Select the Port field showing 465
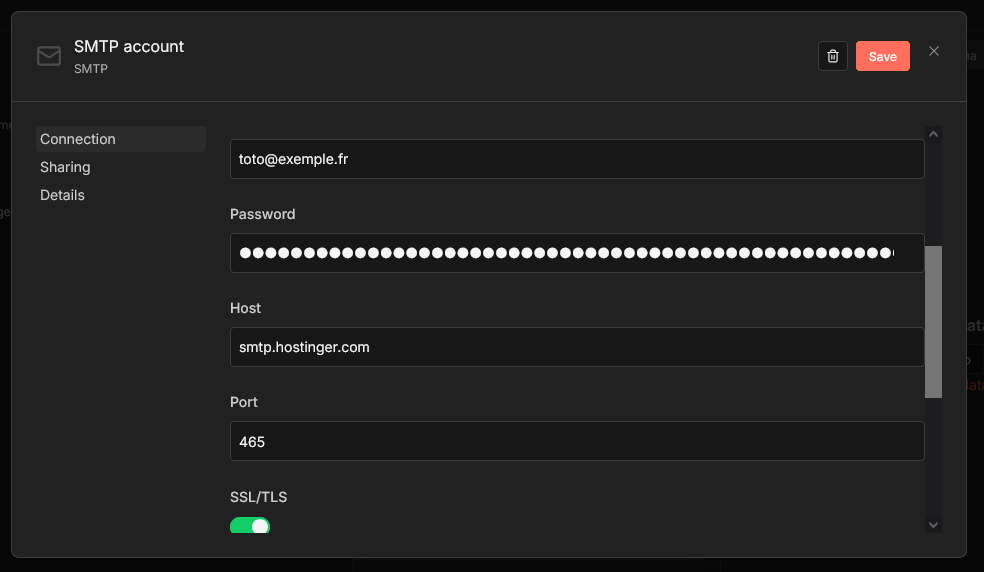984x572 pixels. point(577,441)
